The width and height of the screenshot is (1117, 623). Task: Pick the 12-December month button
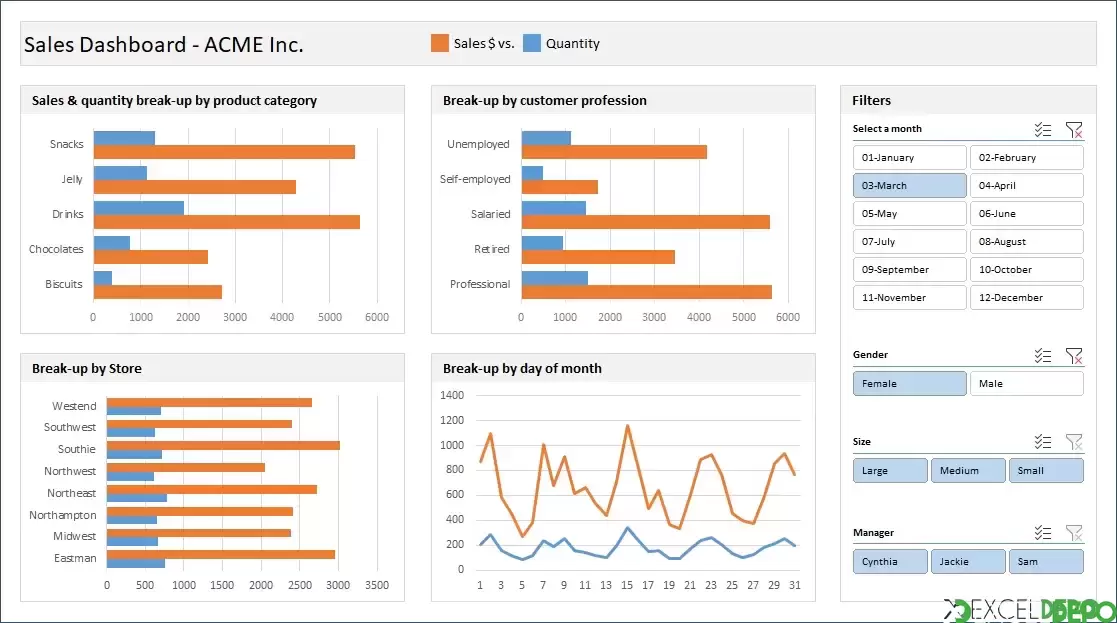[1027, 298]
